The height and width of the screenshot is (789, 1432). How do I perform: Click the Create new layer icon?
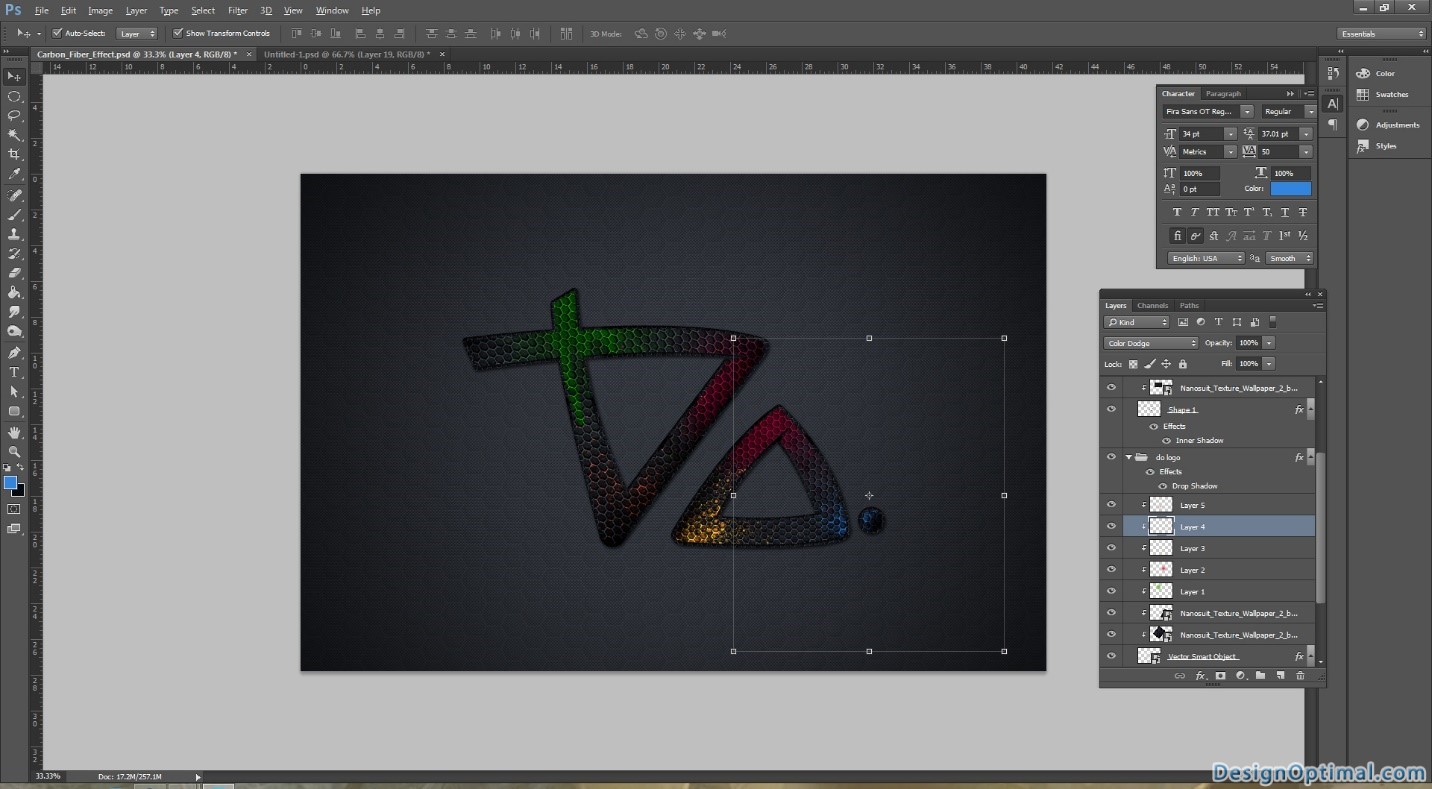pyautogui.click(x=1280, y=676)
